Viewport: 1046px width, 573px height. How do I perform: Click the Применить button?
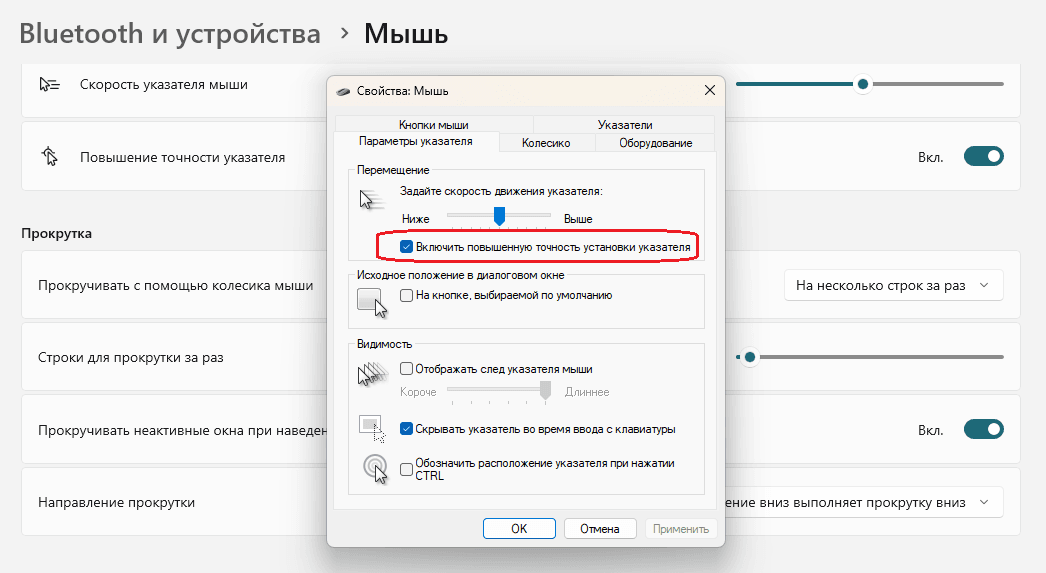coord(680,528)
